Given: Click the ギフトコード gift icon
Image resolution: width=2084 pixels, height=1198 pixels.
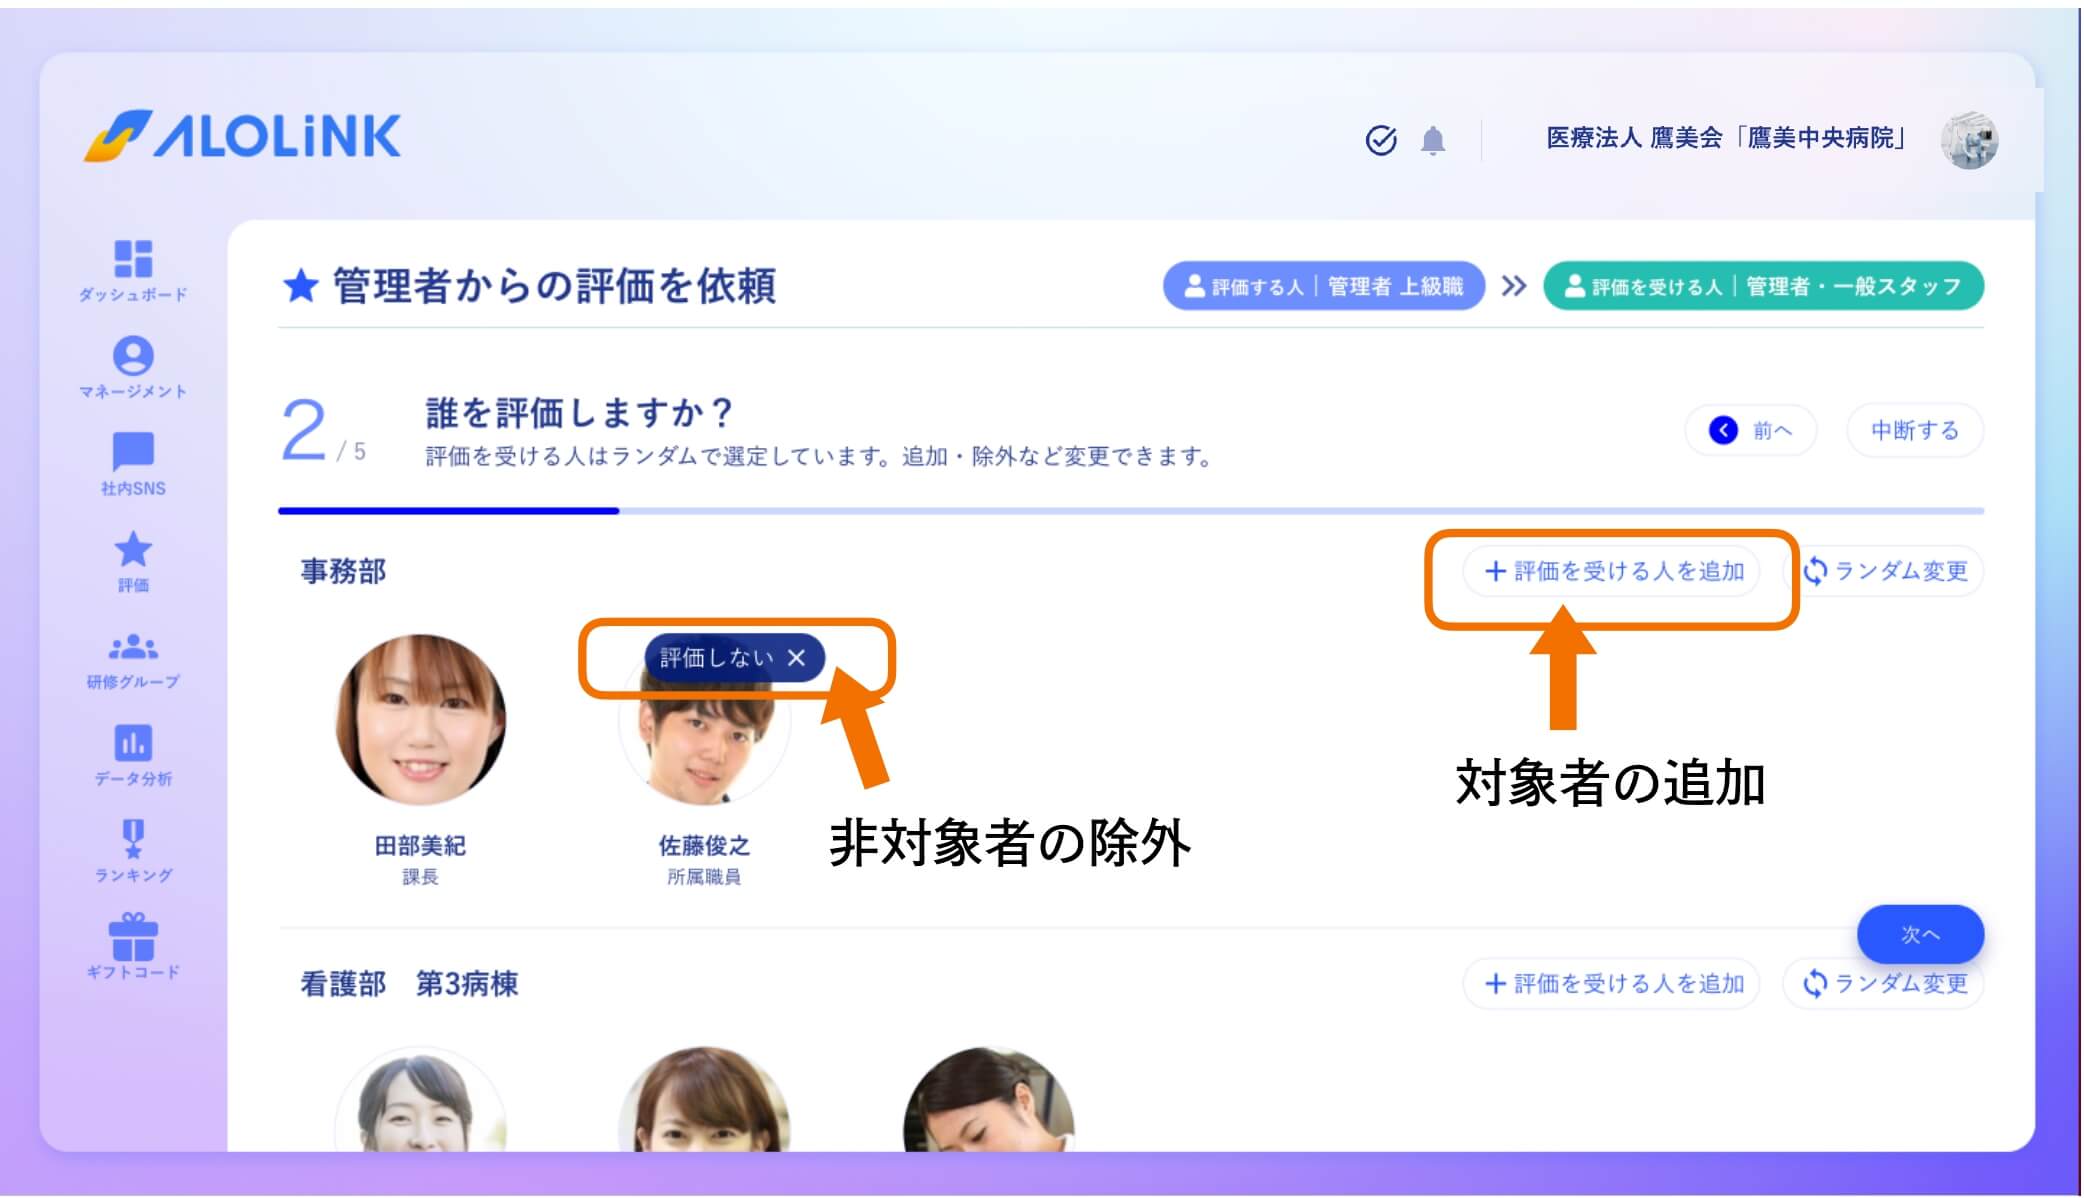Looking at the screenshot, I should tap(133, 939).
